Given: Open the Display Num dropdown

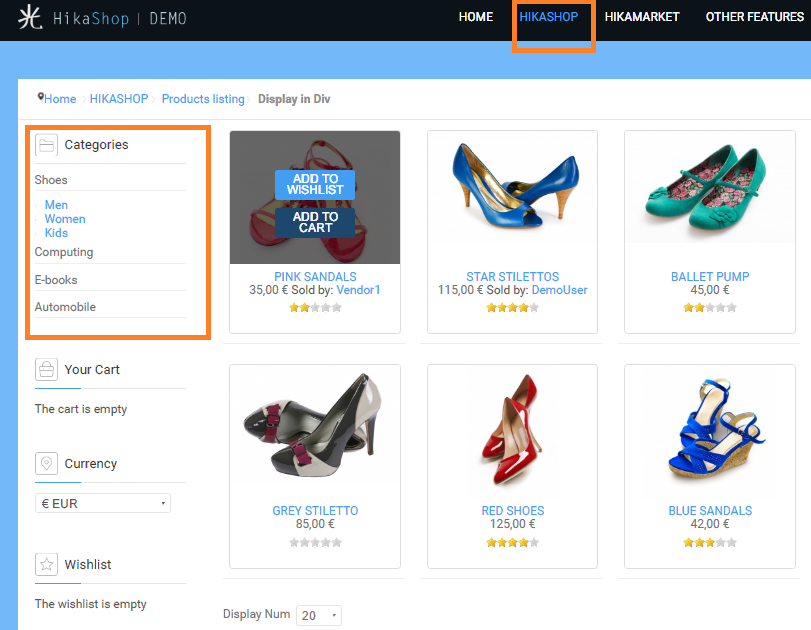Looking at the screenshot, I should click(319, 615).
